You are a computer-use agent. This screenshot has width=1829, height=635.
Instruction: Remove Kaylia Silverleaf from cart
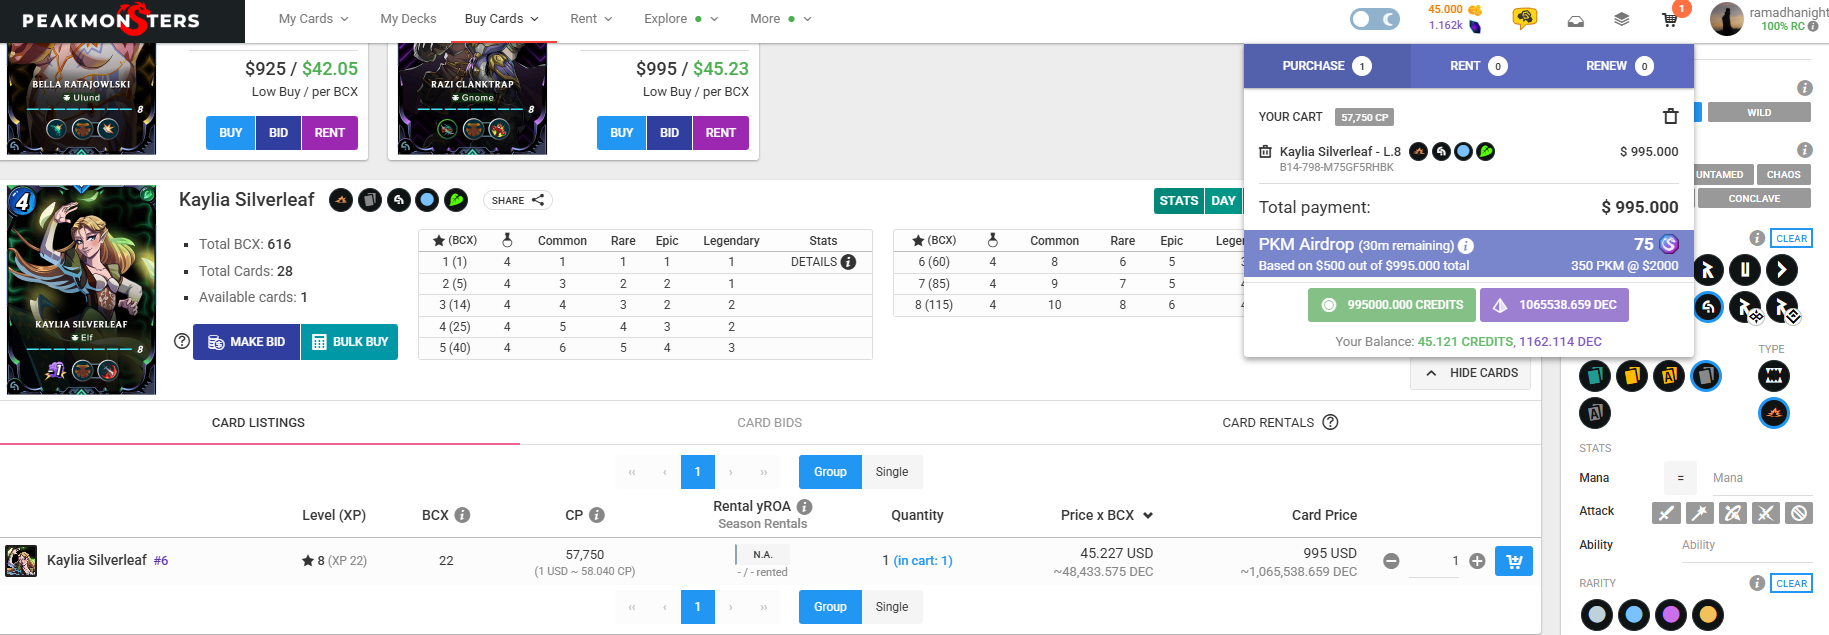click(1265, 152)
